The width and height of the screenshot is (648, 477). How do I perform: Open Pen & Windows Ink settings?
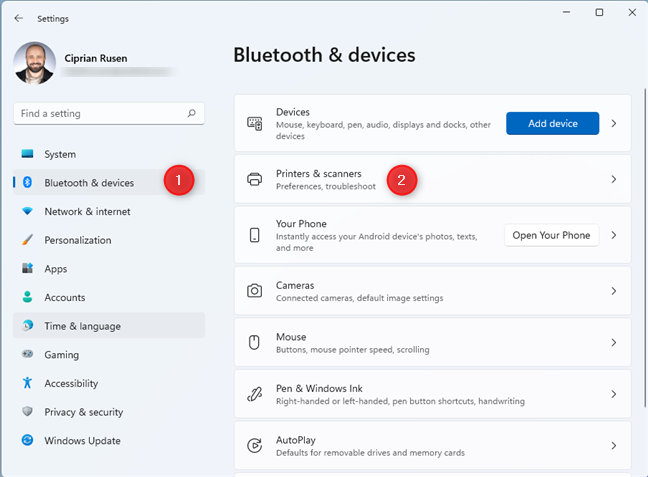click(x=433, y=394)
